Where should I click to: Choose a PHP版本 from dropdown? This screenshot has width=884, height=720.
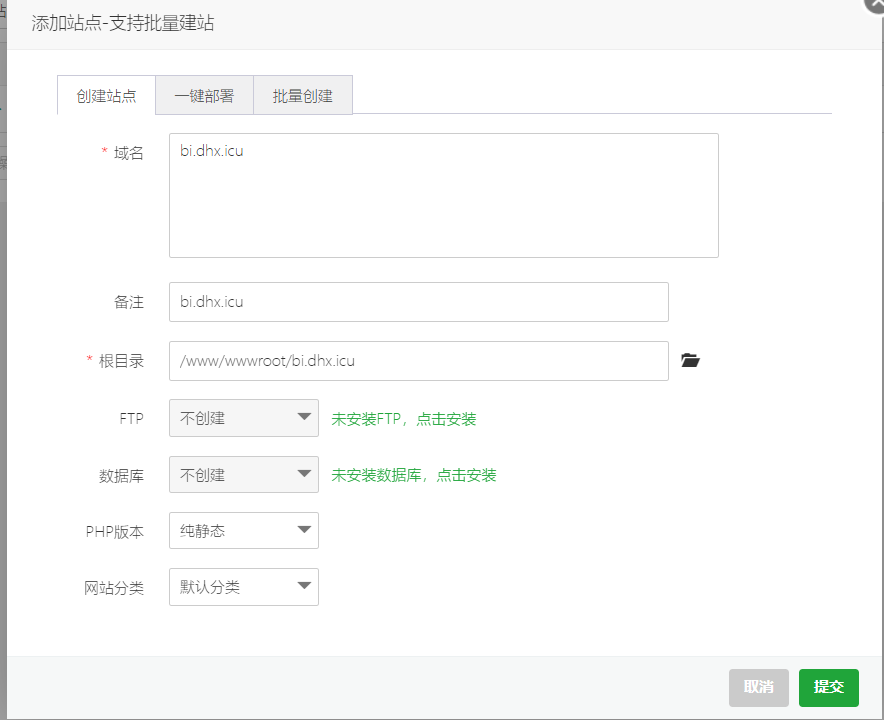pyautogui.click(x=244, y=531)
